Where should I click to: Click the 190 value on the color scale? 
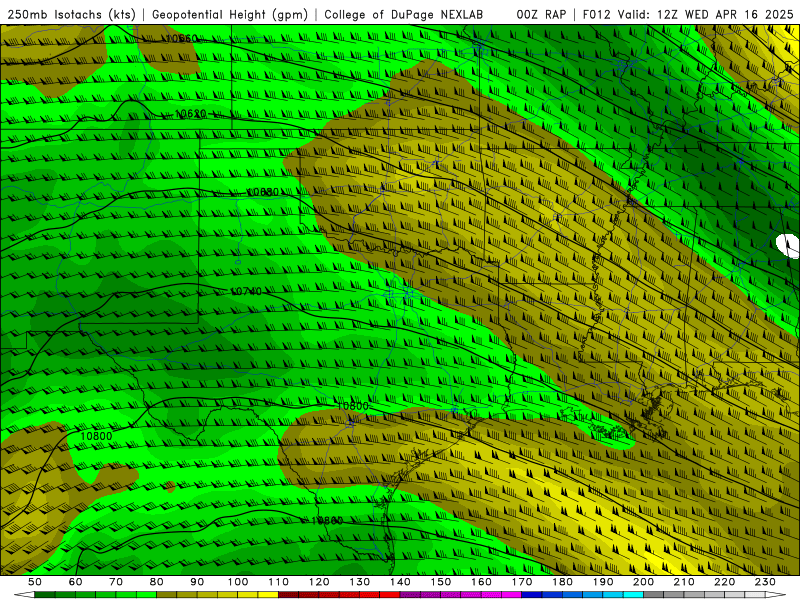pyautogui.click(x=603, y=582)
